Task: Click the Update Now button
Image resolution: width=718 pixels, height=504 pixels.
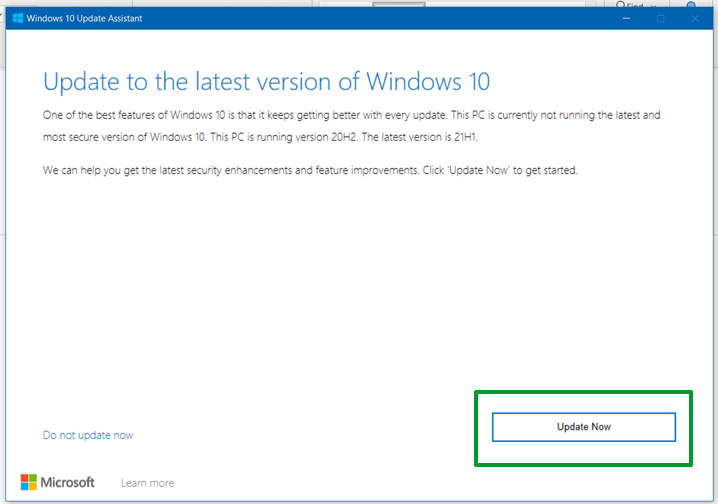Action: (583, 427)
